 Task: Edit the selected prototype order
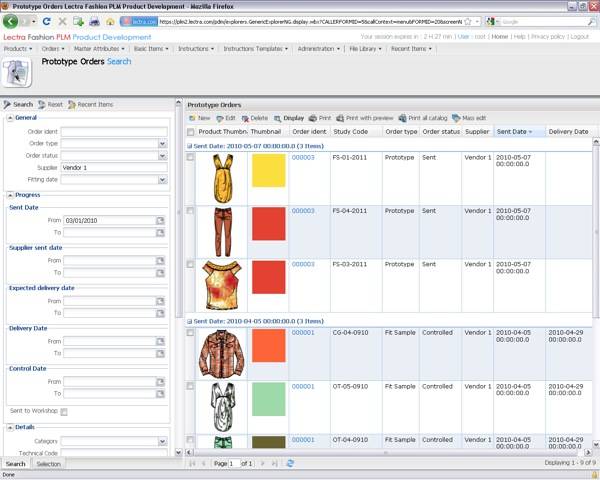[x=226, y=118]
